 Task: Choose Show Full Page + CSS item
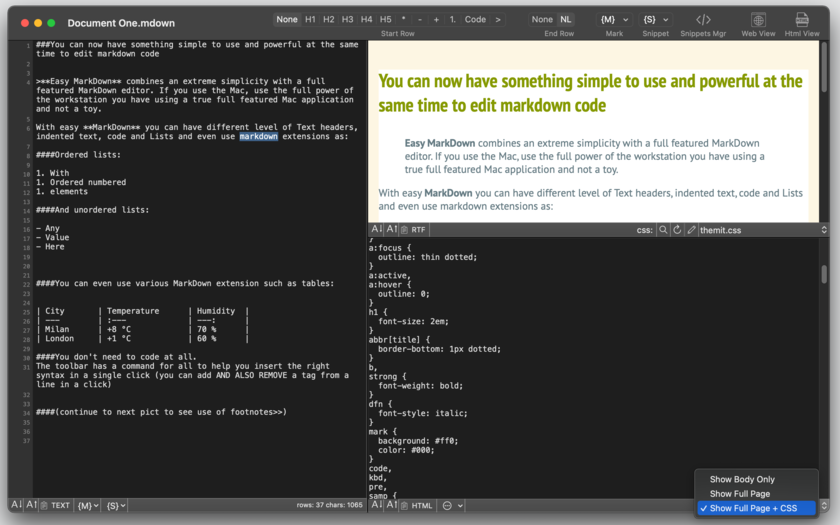pos(756,508)
